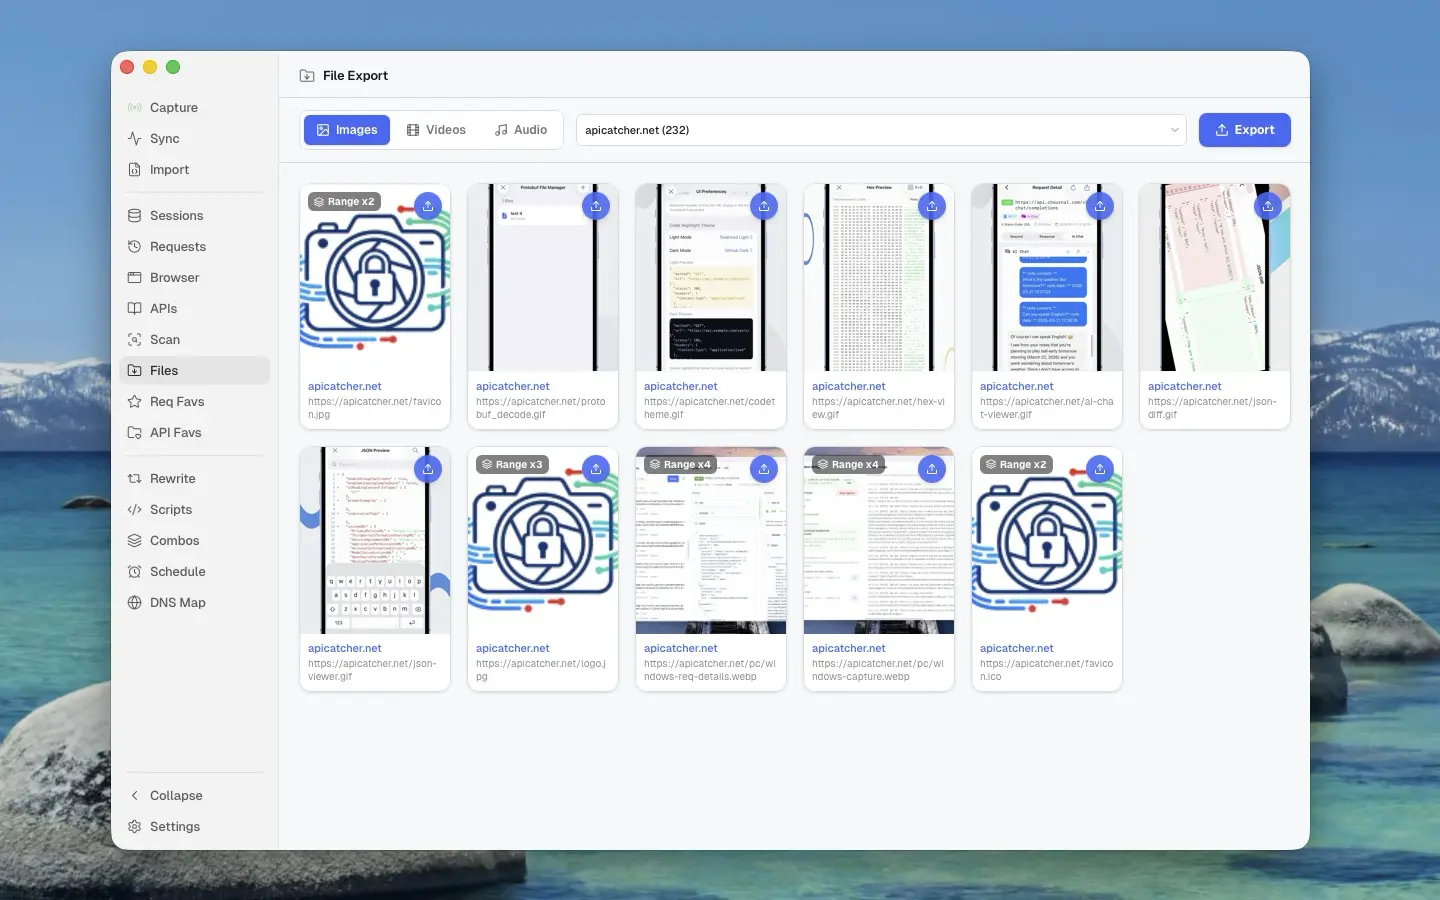Image resolution: width=1440 pixels, height=900 pixels.
Task: Open the apicatcher.net (232) domain dropdown
Action: pyautogui.click(x=881, y=130)
